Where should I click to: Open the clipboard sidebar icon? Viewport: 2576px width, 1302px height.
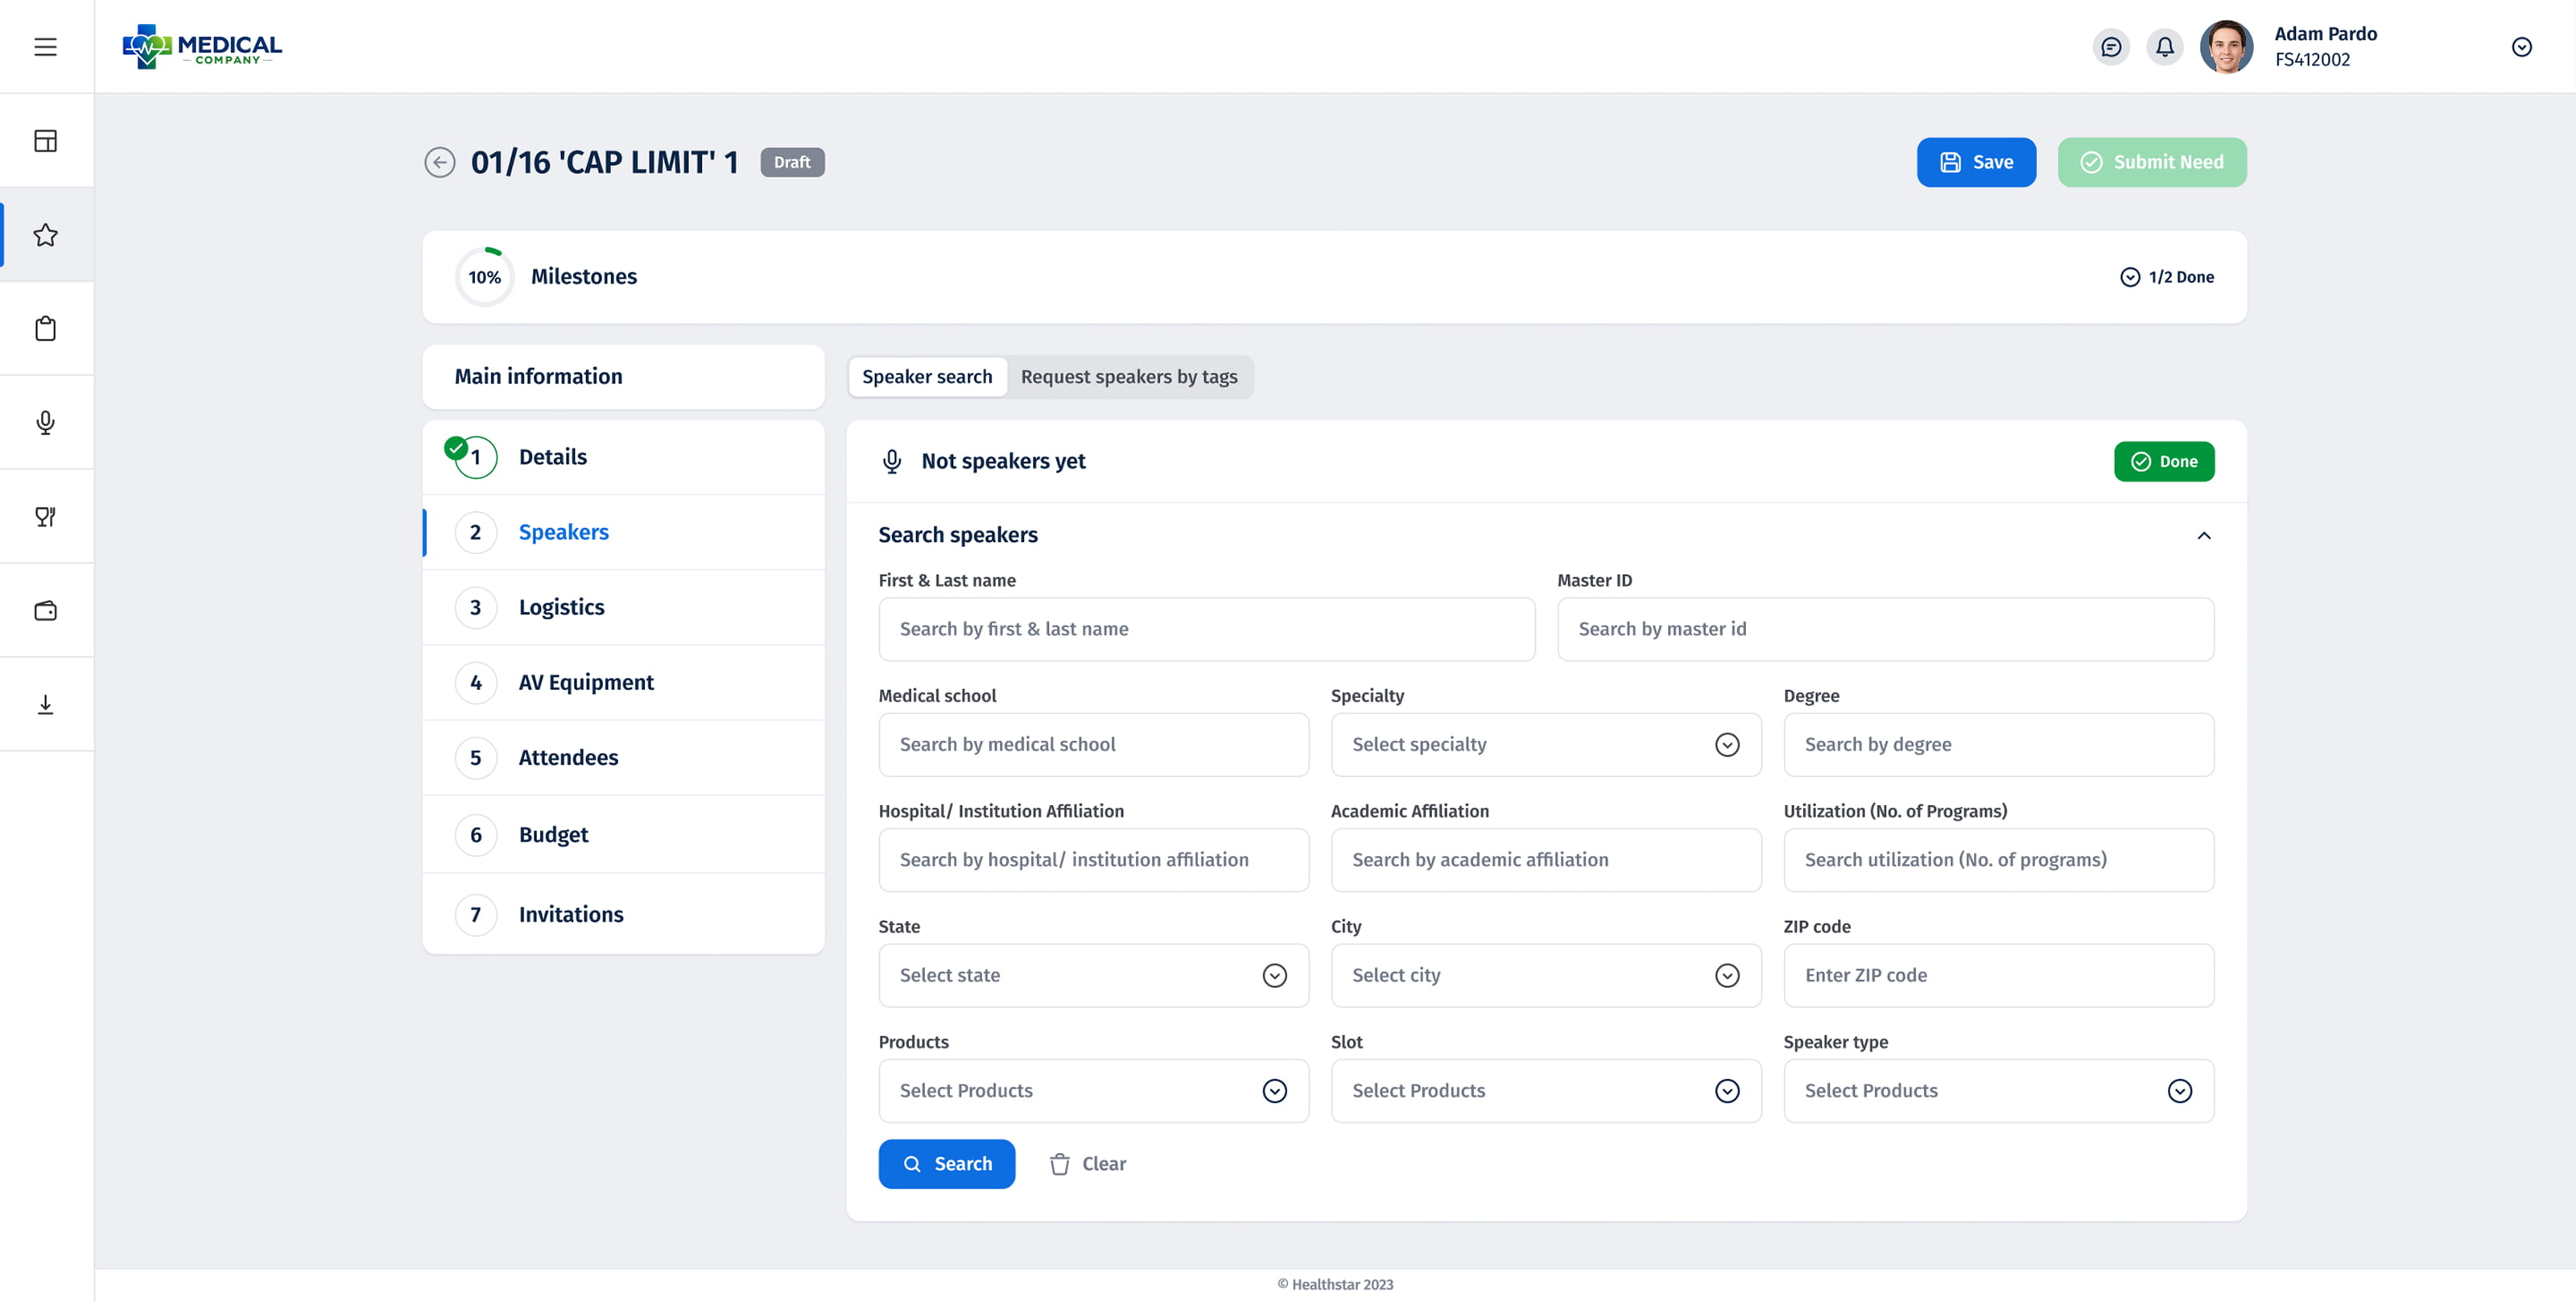45,329
